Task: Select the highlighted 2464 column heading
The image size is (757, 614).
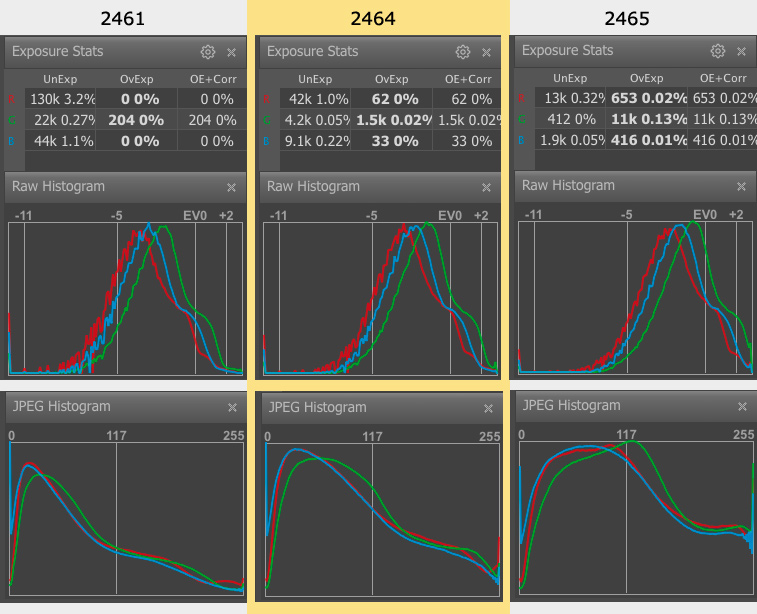Action: (x=378, y=17)
